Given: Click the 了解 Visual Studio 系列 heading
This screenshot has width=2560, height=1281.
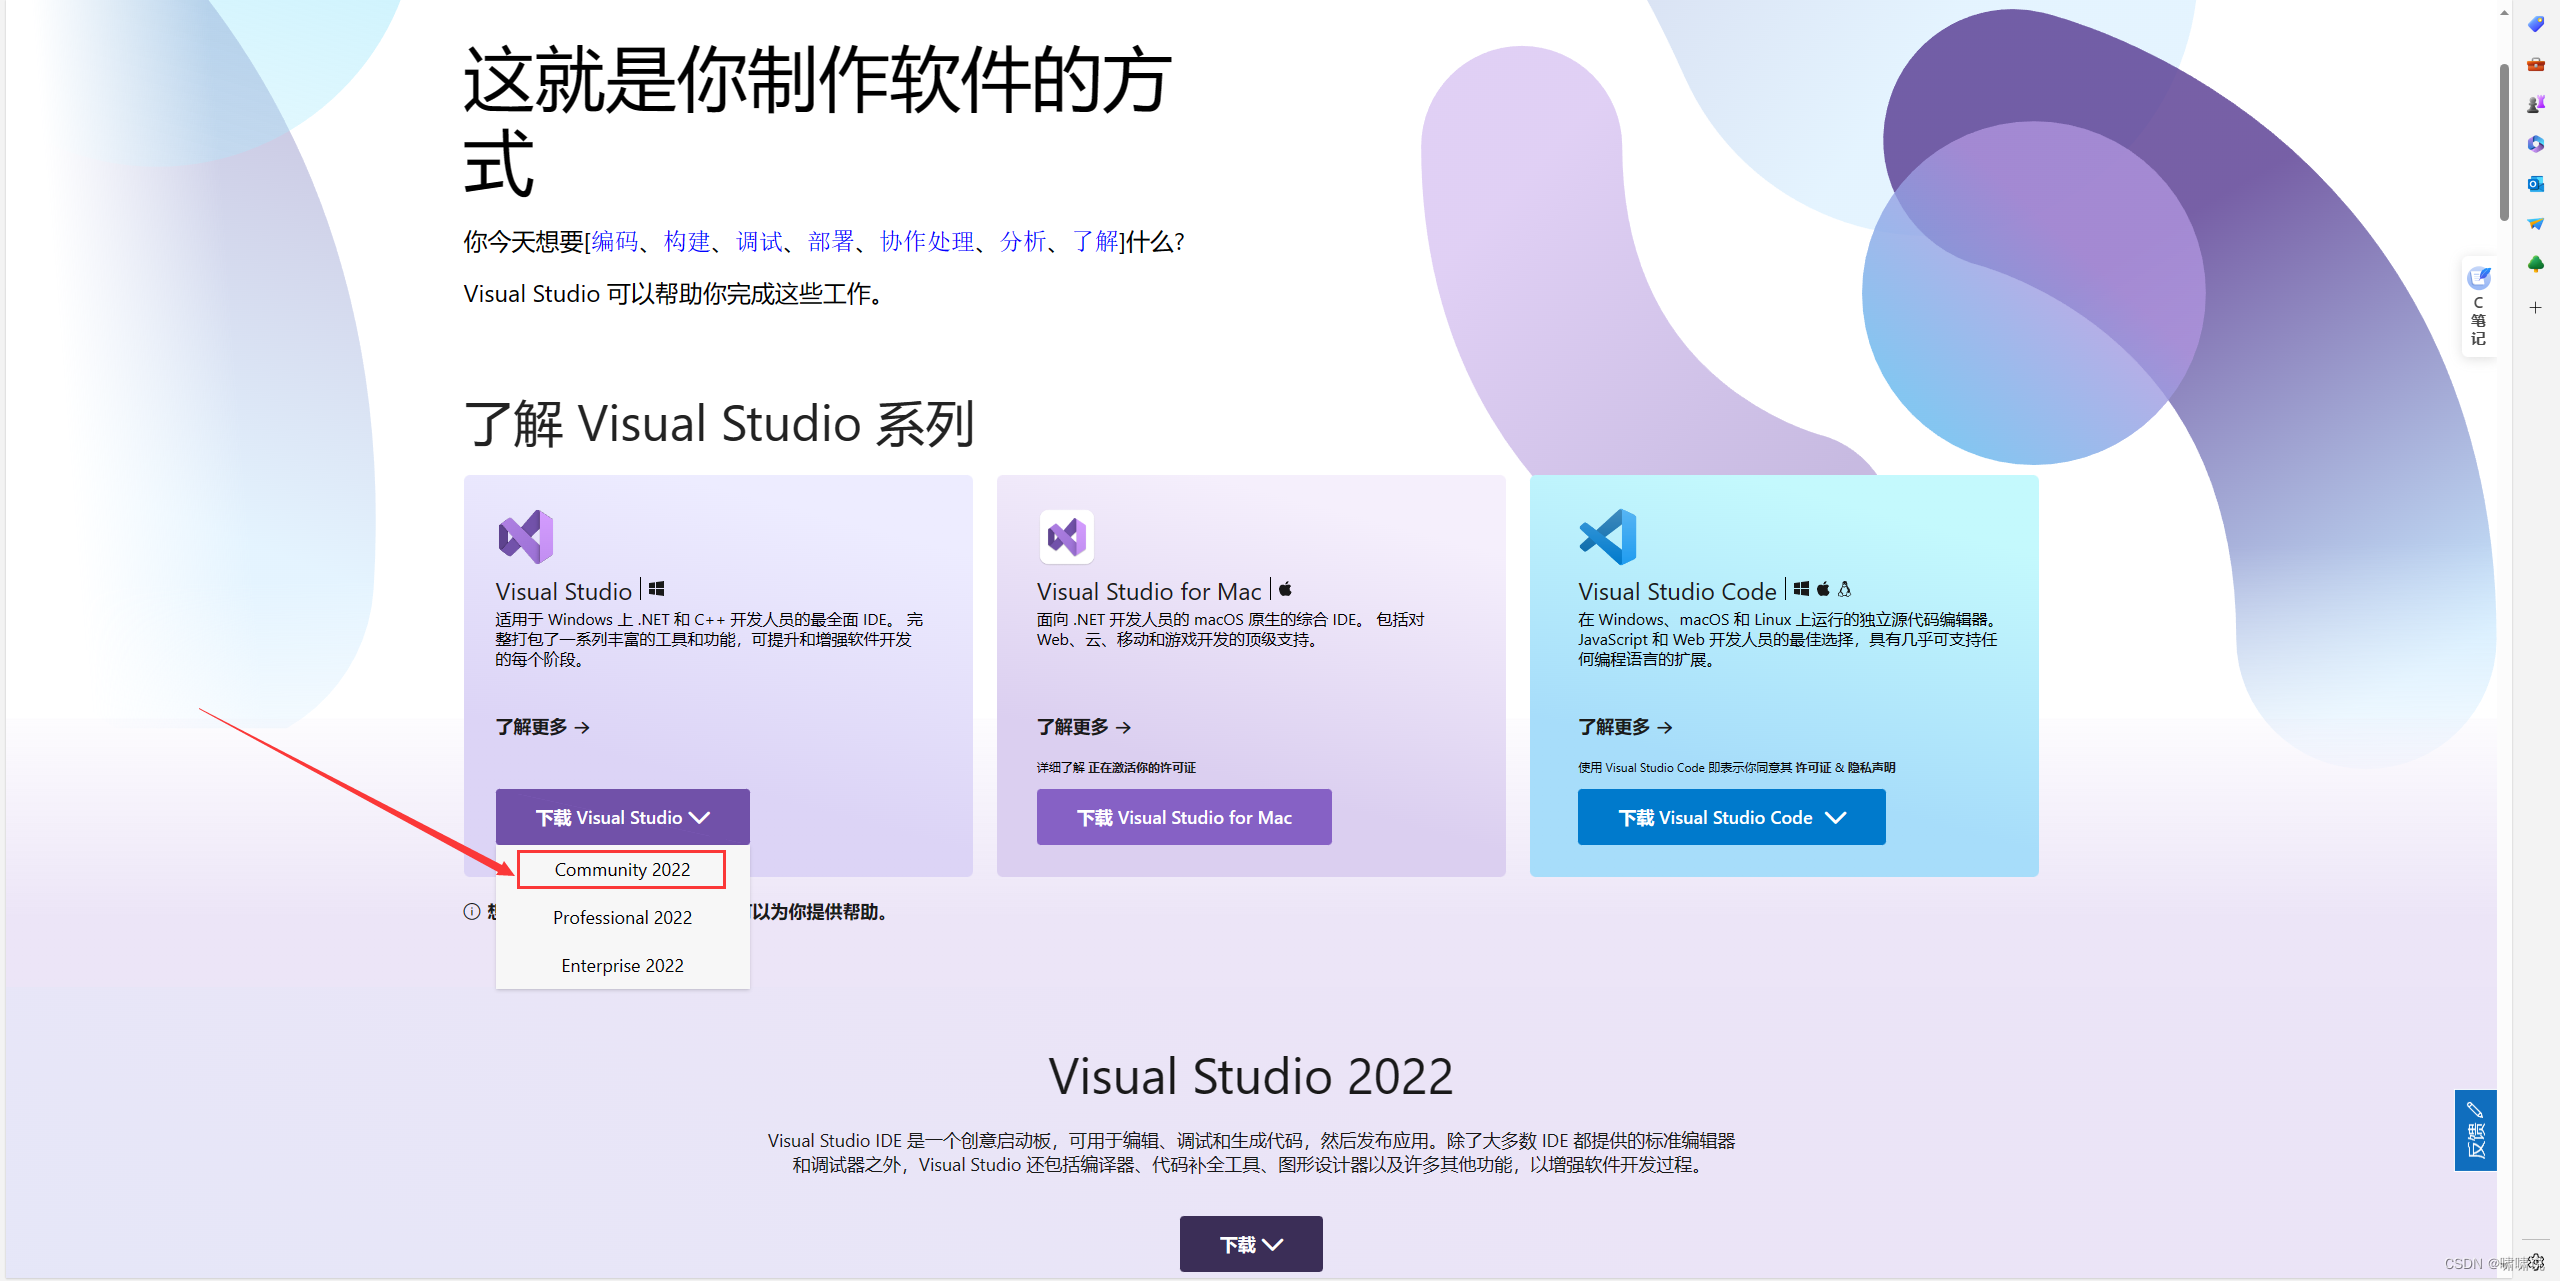Looking at the screenshot, I should point(718,423).
